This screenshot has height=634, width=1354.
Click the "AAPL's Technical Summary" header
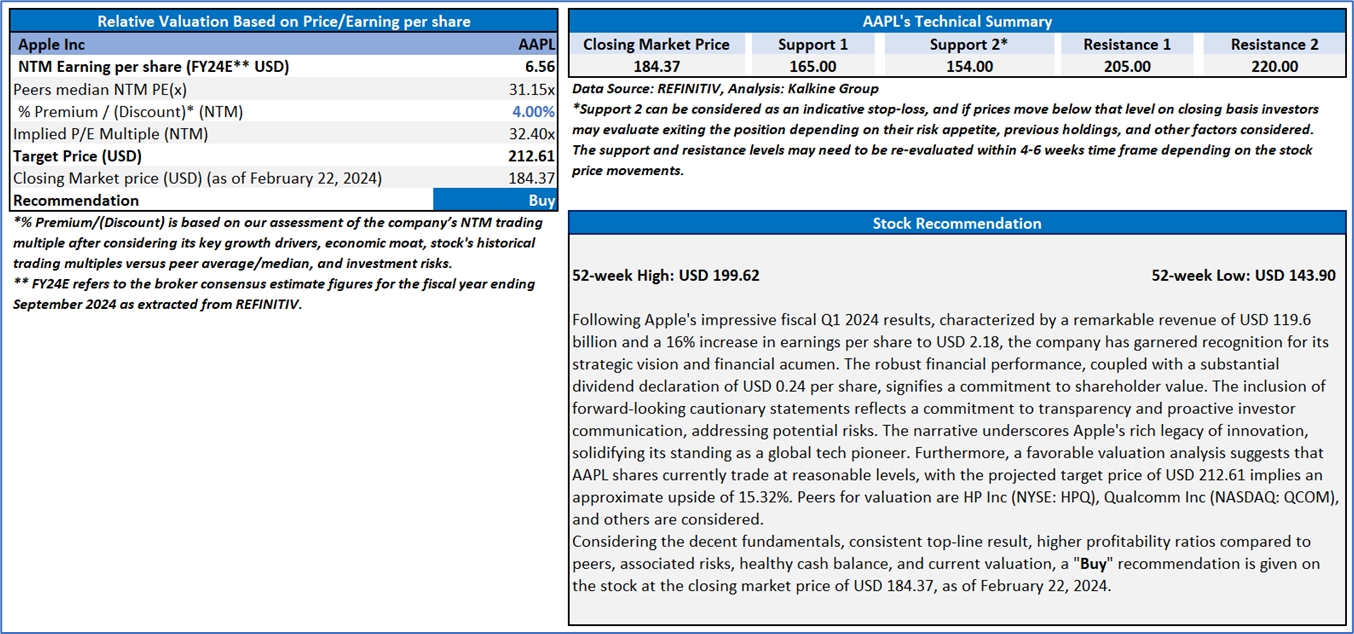957,21
